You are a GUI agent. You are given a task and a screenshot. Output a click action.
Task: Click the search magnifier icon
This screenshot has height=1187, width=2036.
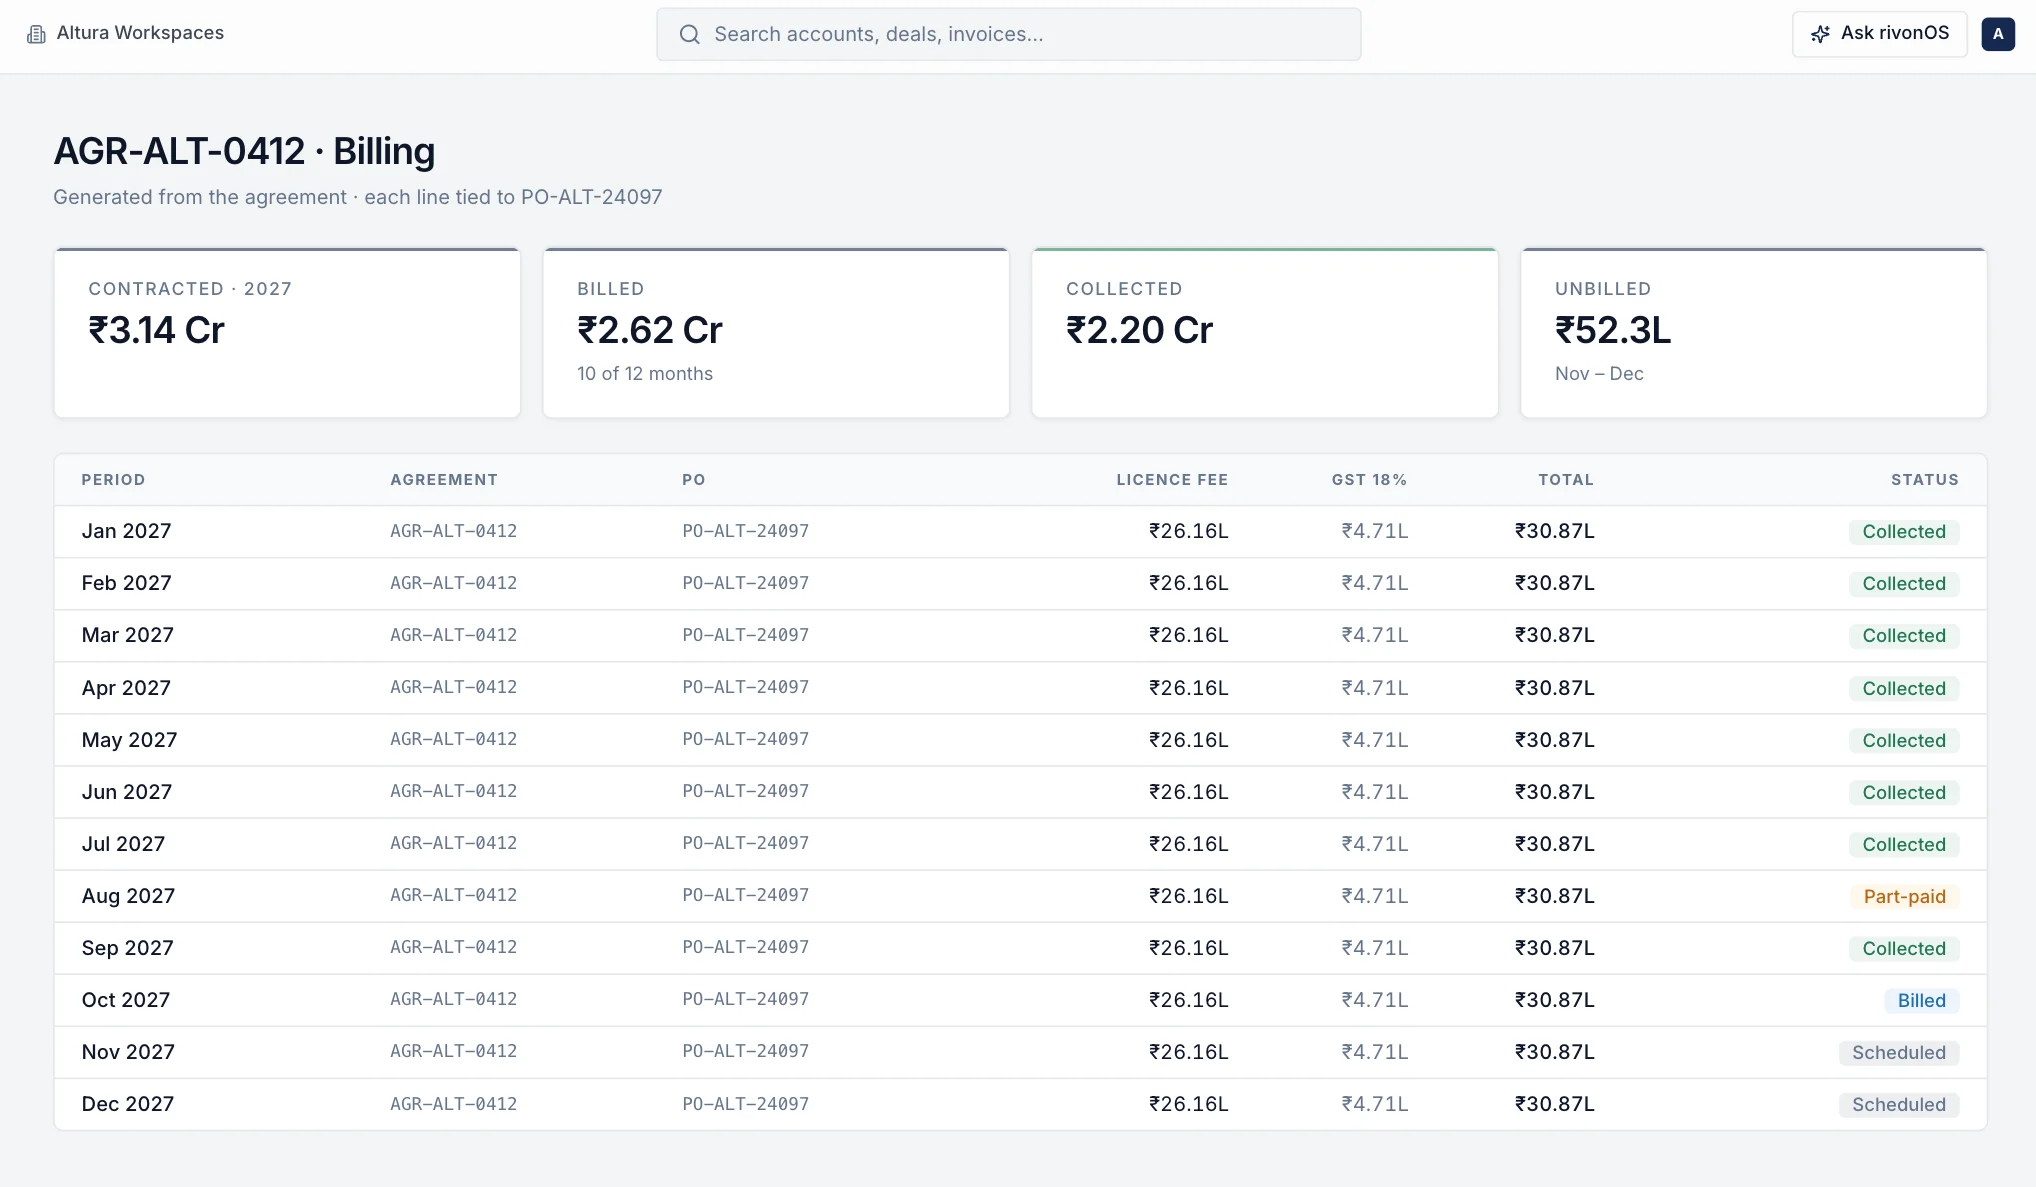coord(689,34)
